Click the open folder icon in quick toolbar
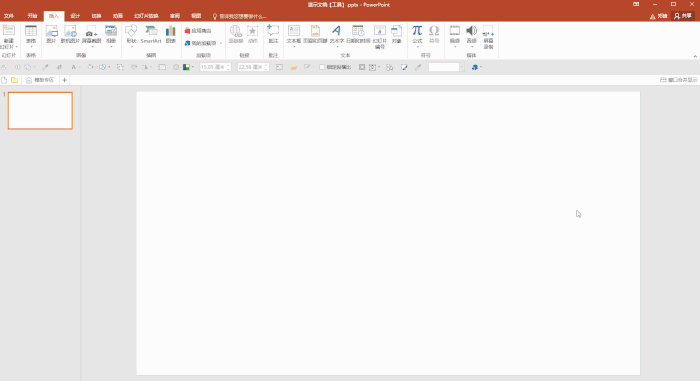 click(x=293, y=67)
